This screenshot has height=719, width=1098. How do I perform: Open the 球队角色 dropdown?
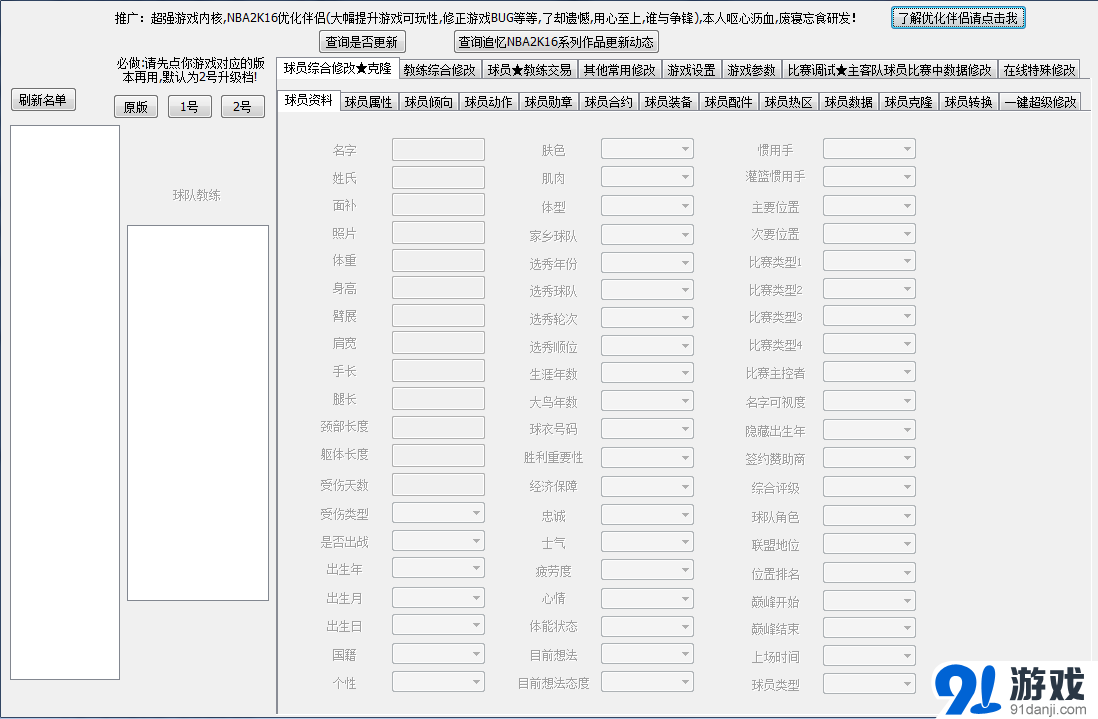[869, 517]
